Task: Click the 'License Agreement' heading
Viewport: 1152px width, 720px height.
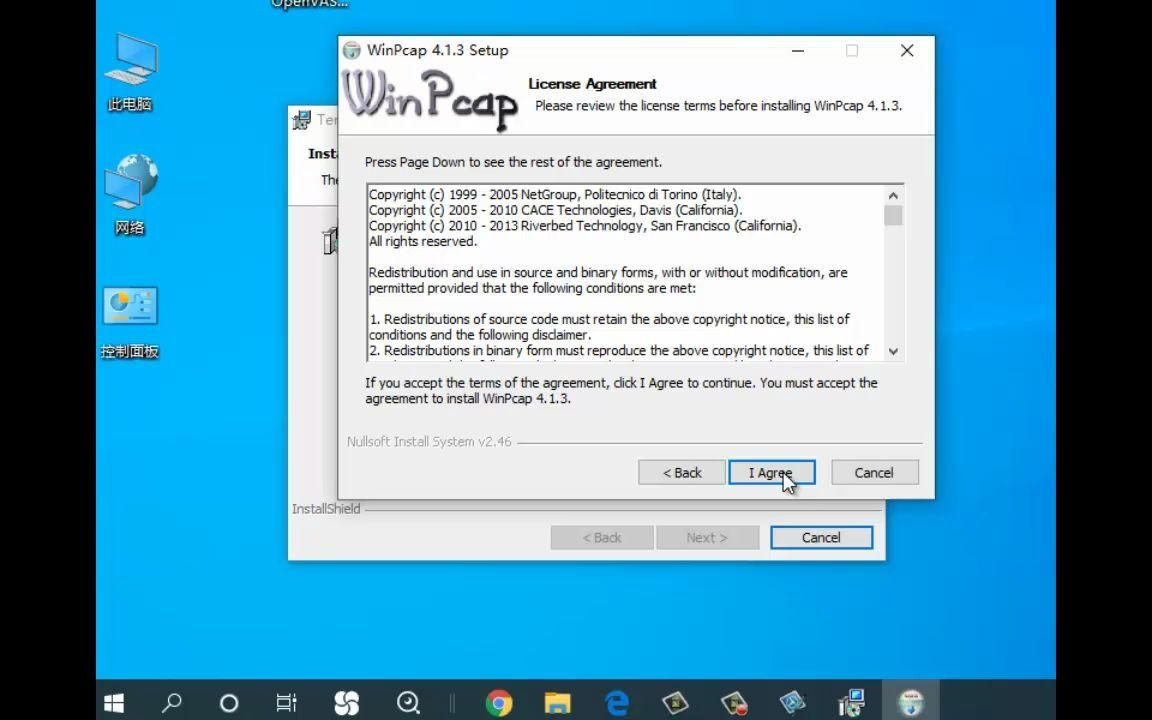Action: 592,84
